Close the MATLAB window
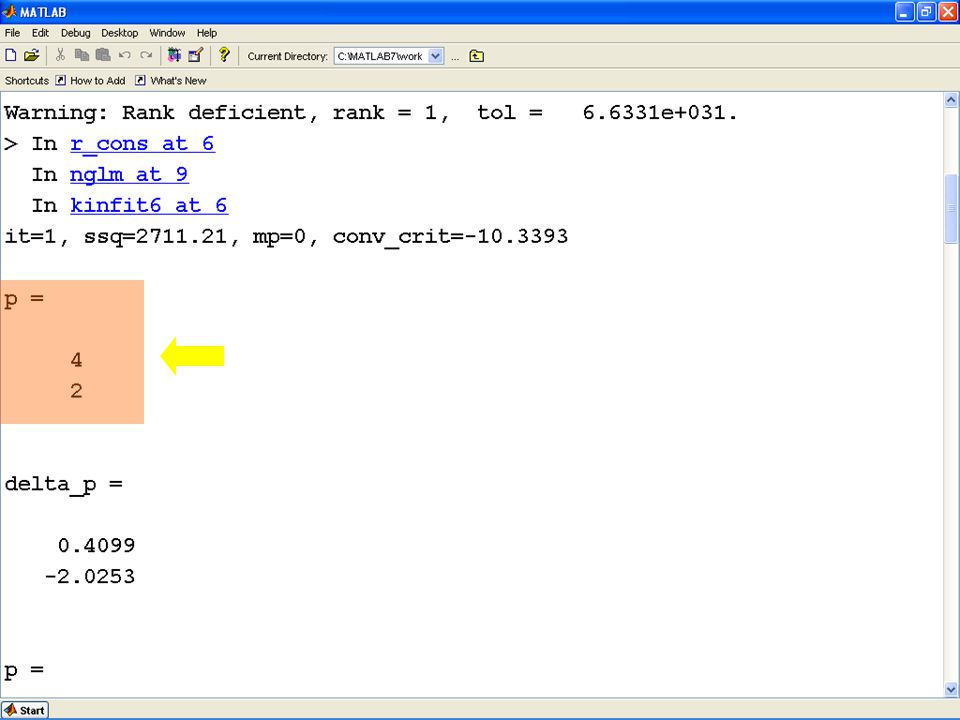The width and height of the screenshot is (960, 720). point(947,12)
